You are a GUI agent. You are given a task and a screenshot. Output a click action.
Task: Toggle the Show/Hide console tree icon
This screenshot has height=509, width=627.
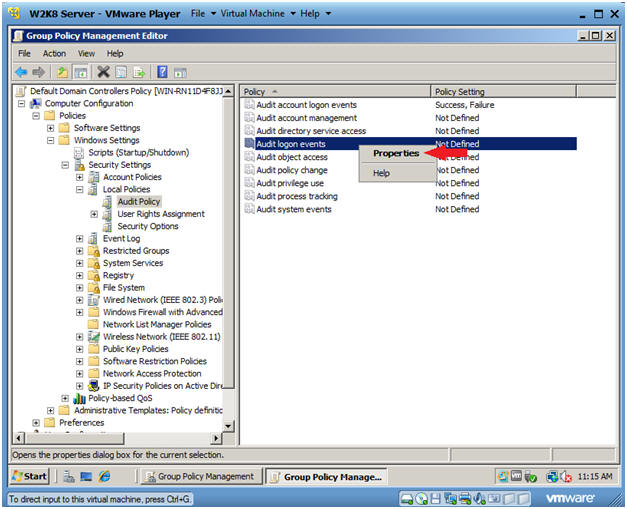(x=80, y=72)
